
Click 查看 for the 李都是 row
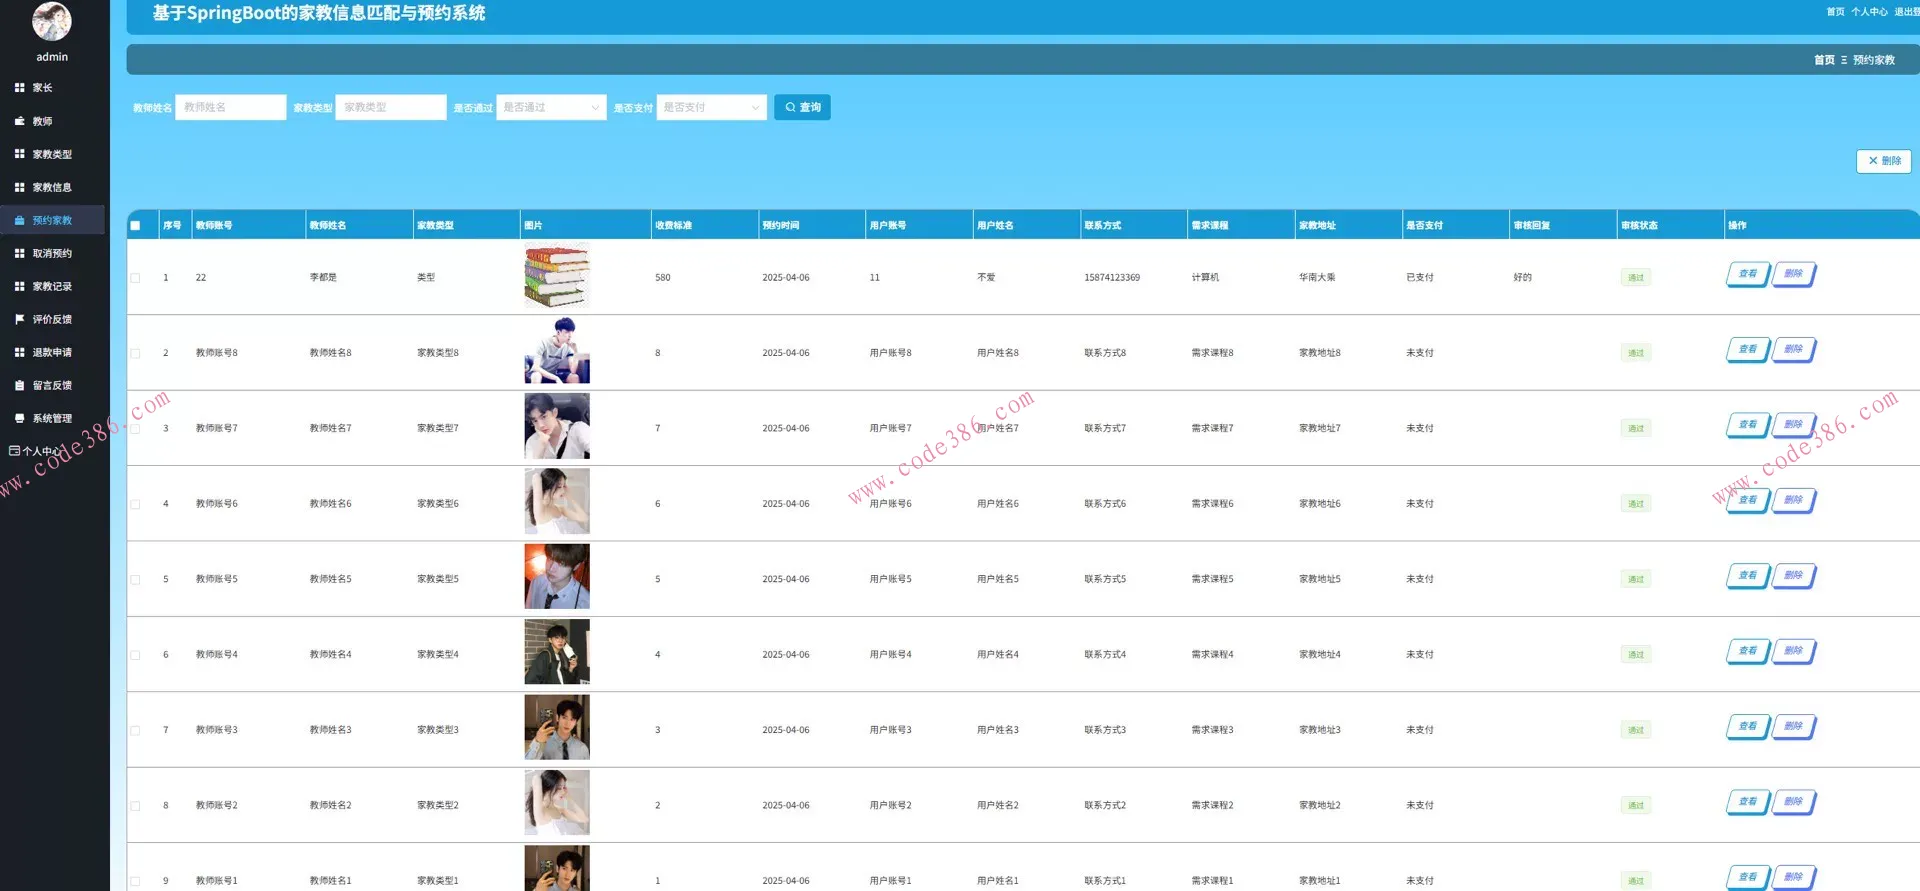point(1748,274)
